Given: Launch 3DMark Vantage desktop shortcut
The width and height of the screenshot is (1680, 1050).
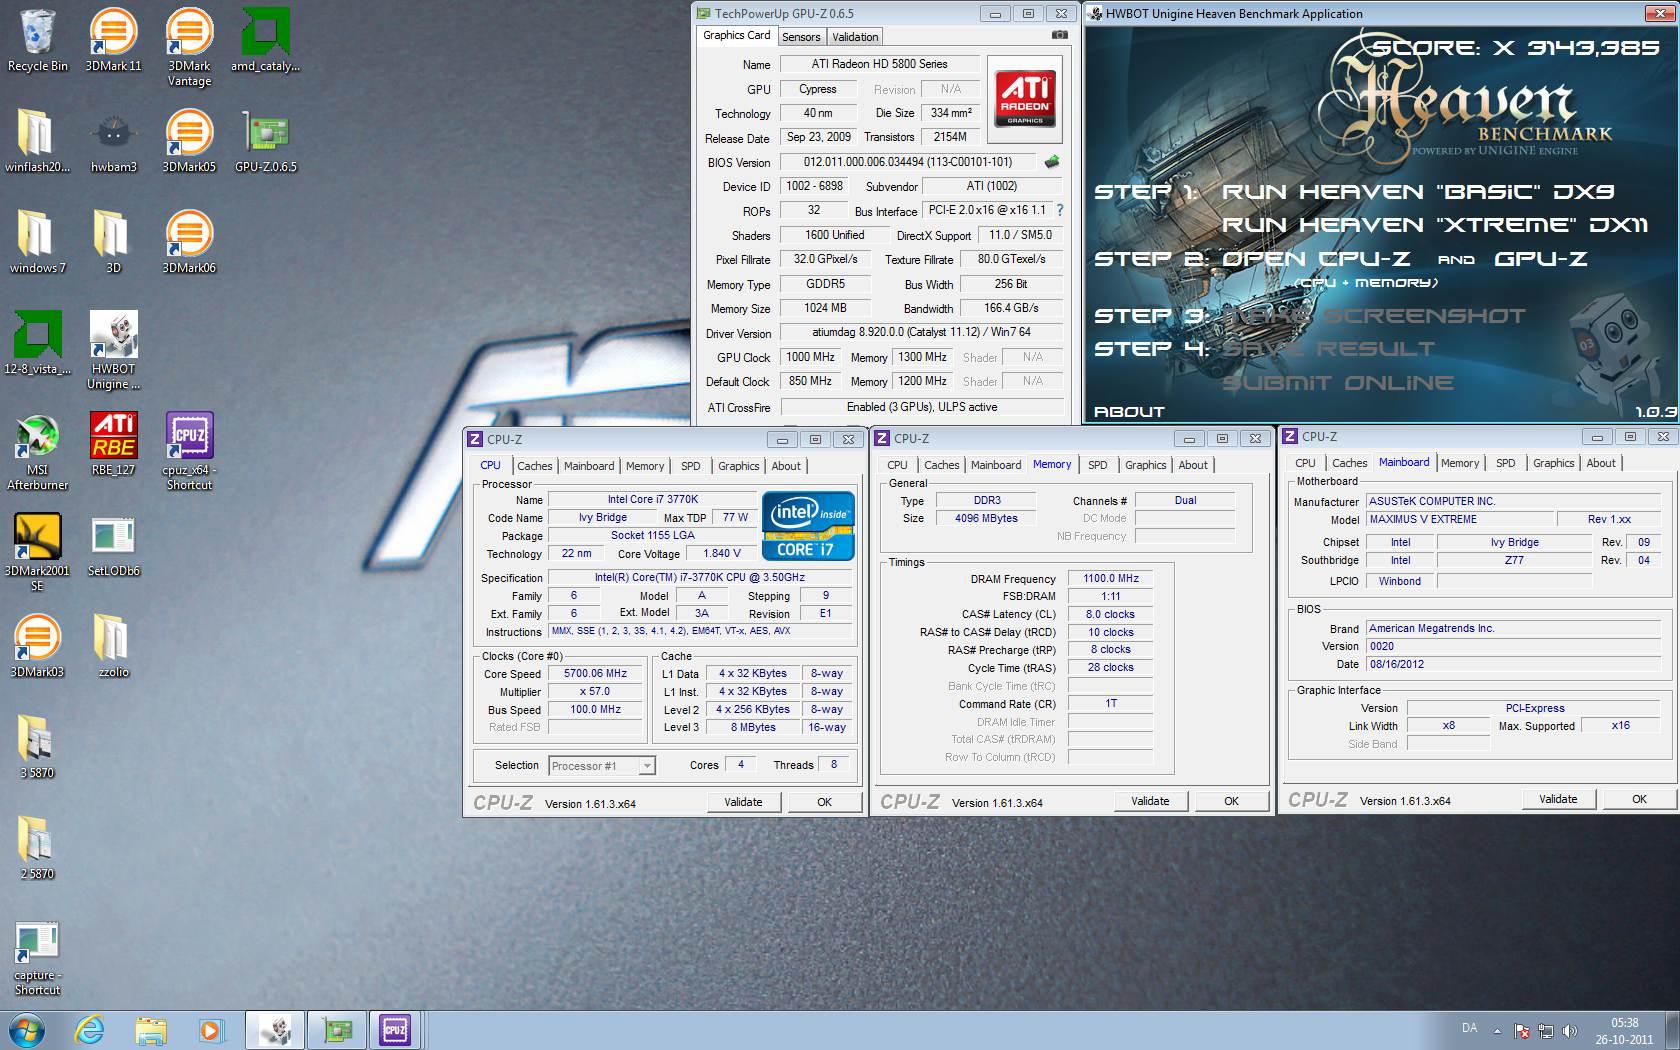Looking at the screenshot, I should click(189, 47).
